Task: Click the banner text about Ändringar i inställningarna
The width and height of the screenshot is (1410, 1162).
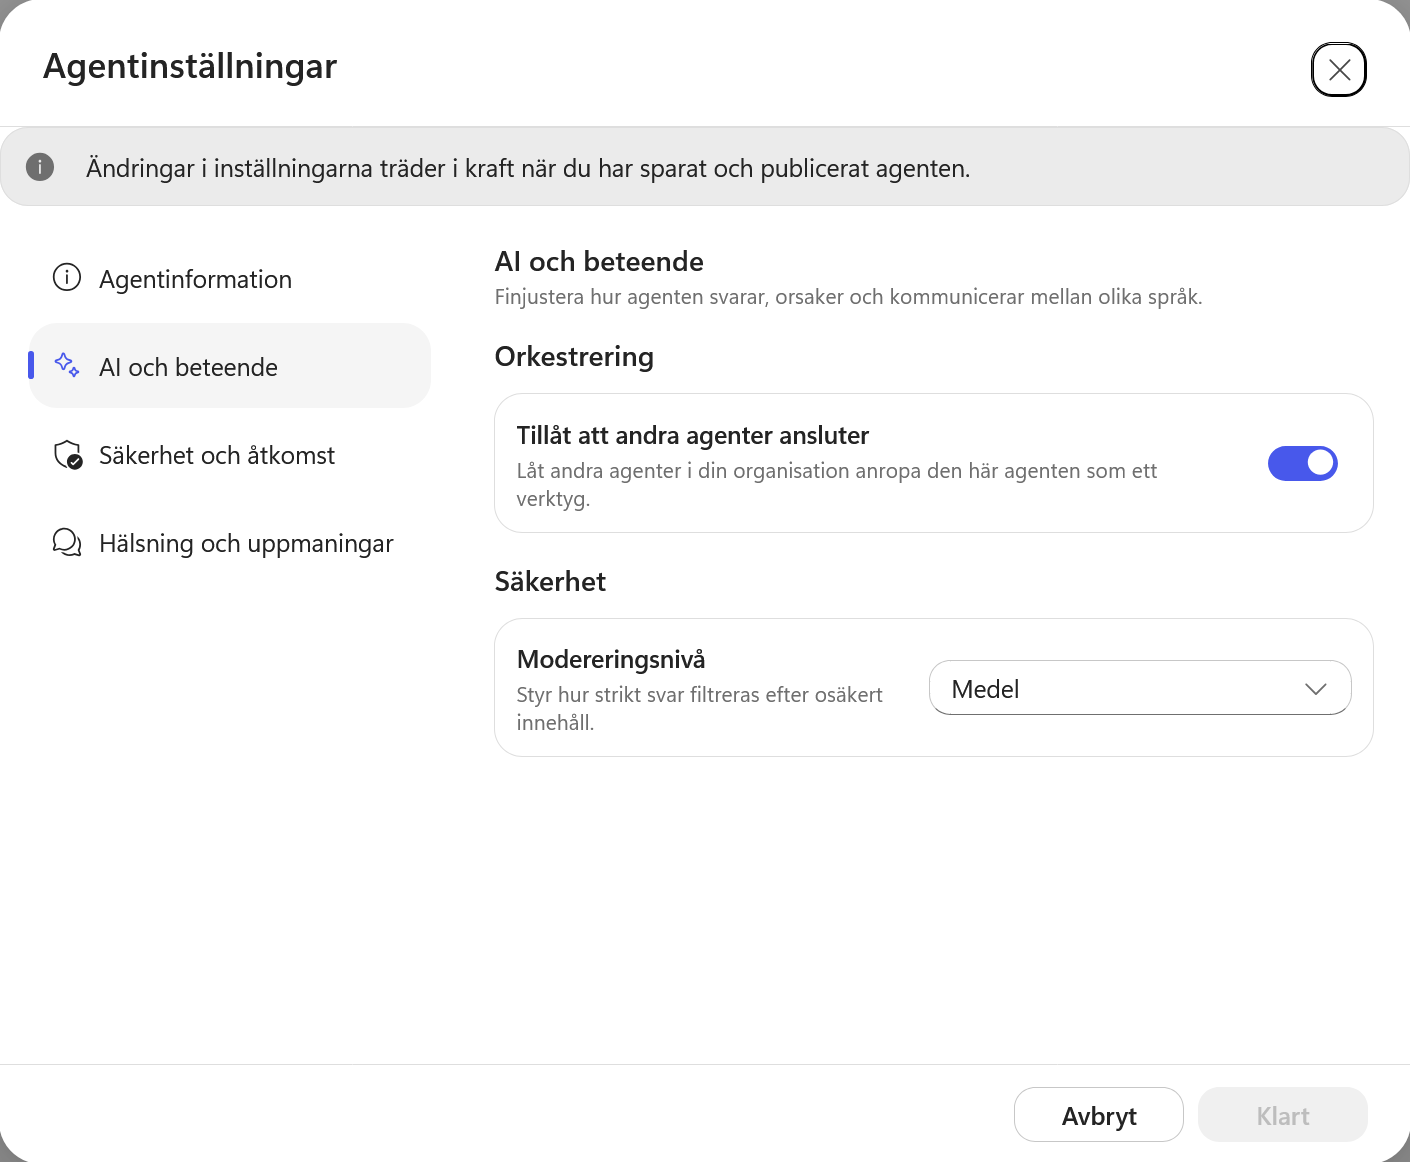Action: click(528, 168)
